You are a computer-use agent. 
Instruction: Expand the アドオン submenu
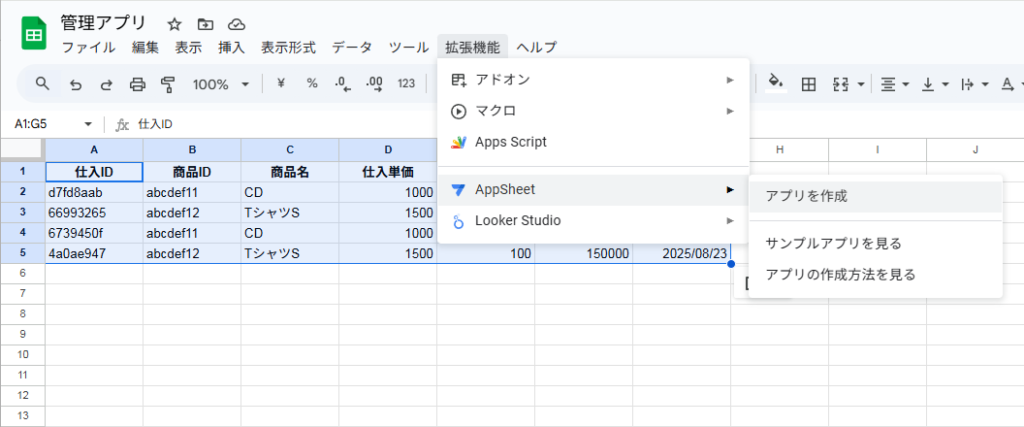[593, 79]
